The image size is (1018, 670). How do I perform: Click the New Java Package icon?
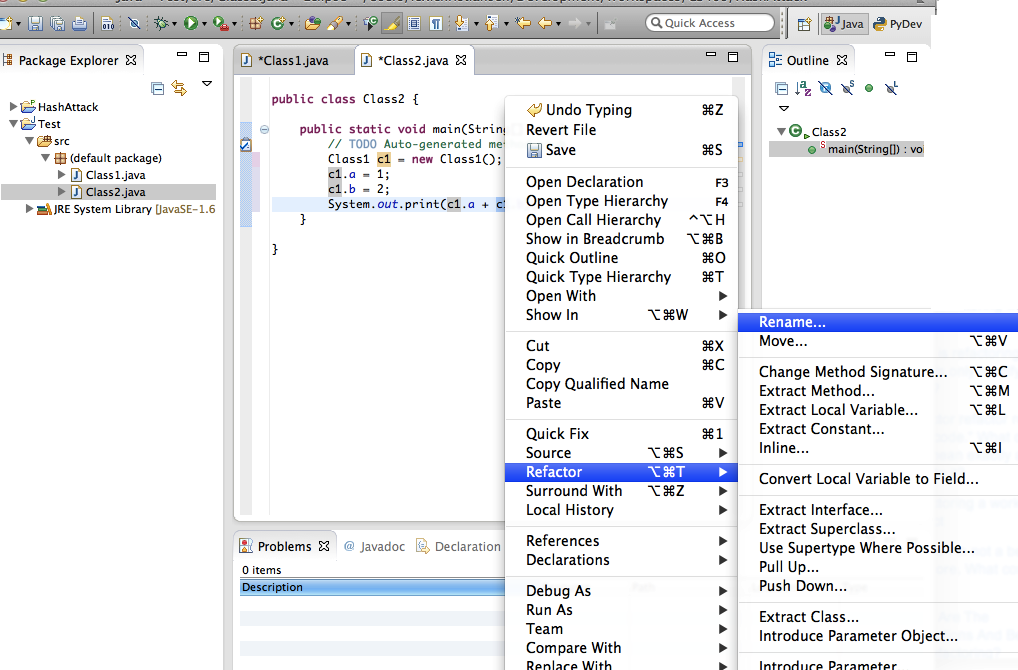coord(256,24)
